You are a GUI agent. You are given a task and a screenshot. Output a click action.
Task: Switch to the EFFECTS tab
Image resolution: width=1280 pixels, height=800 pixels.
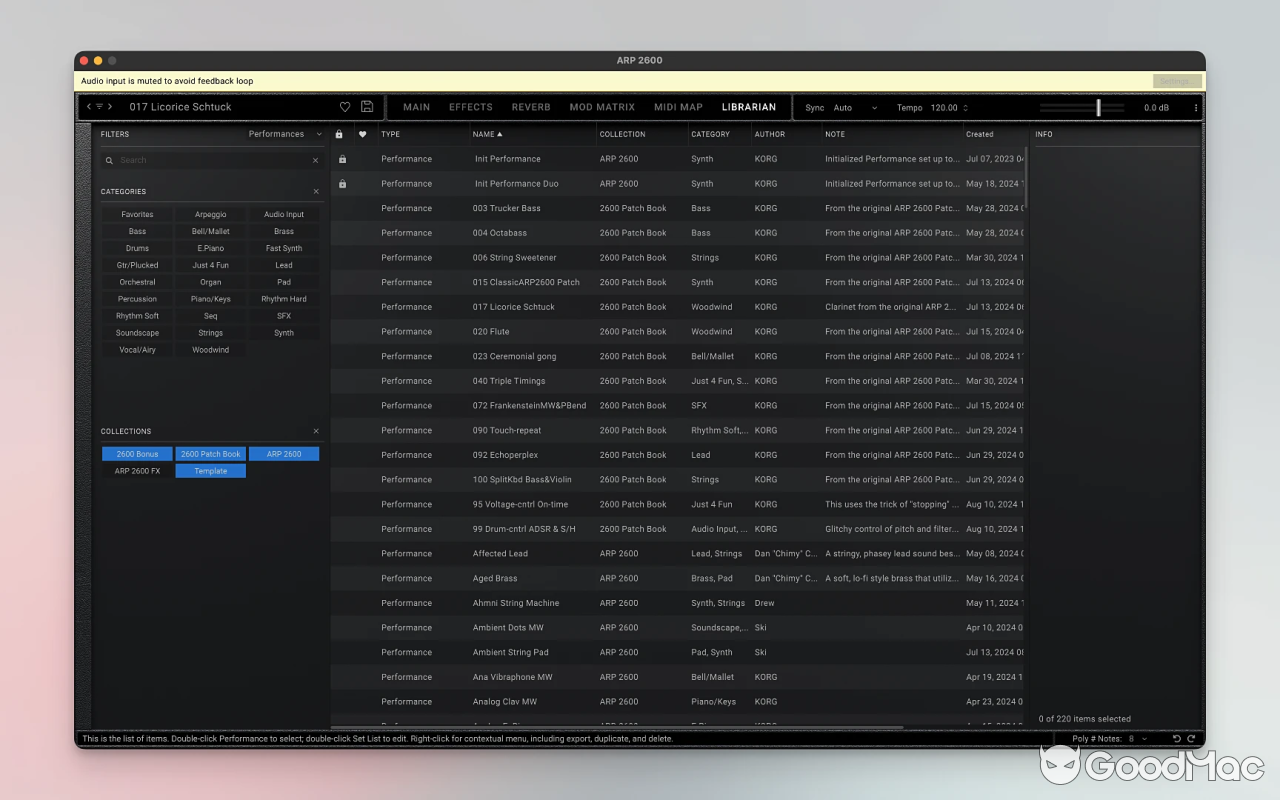pyautogui.click(x=471, y=107)
